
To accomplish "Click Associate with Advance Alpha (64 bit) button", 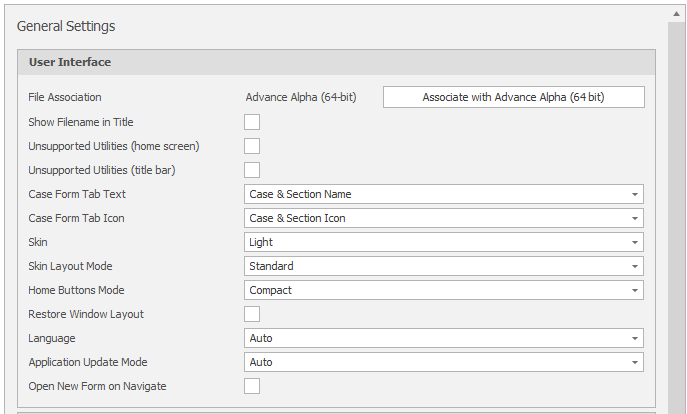I will point(514,97).
